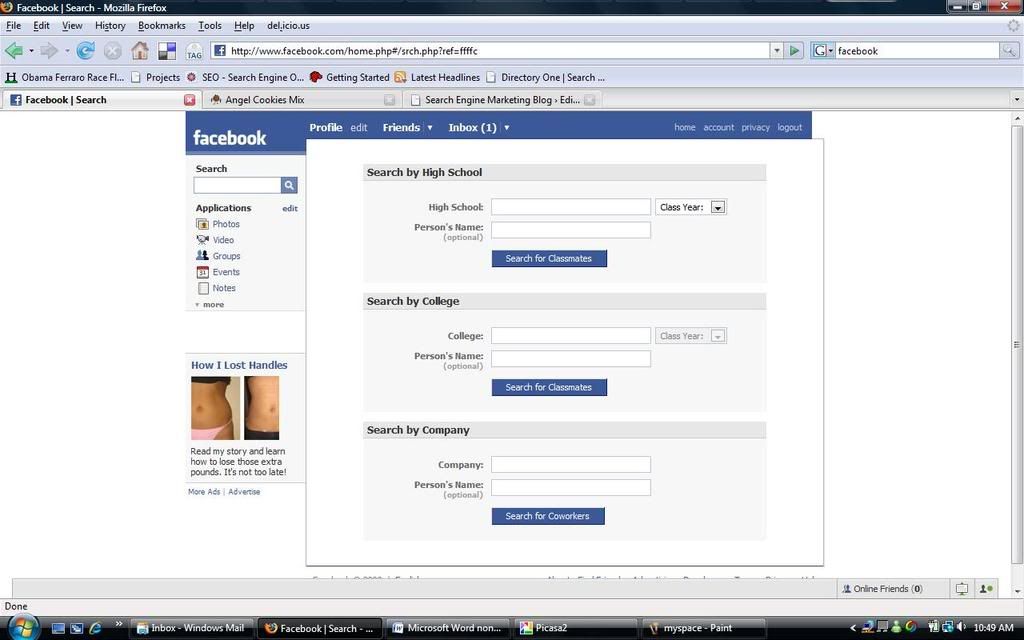Focus the College name field
The image size is (1024, 640).
tap(571, 336)
